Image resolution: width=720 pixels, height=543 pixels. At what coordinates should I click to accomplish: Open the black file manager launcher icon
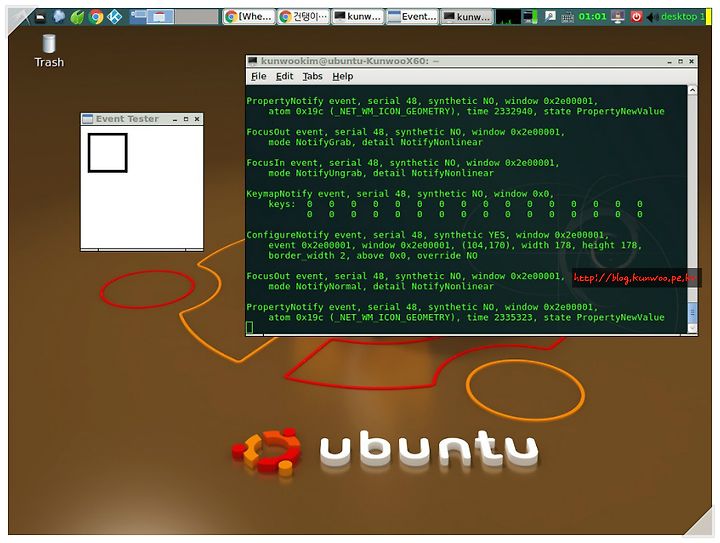pyautogui.click(x=40, y=17)
